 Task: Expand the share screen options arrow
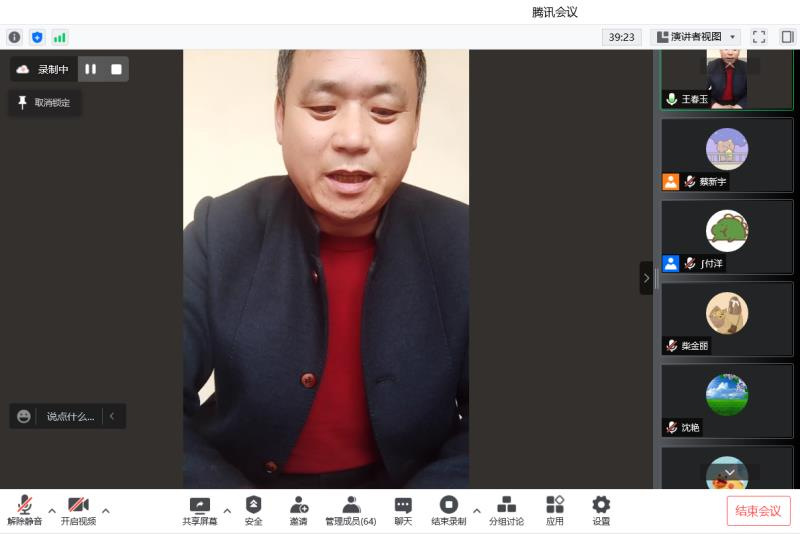pyautogui.click(x=227, y=510)
